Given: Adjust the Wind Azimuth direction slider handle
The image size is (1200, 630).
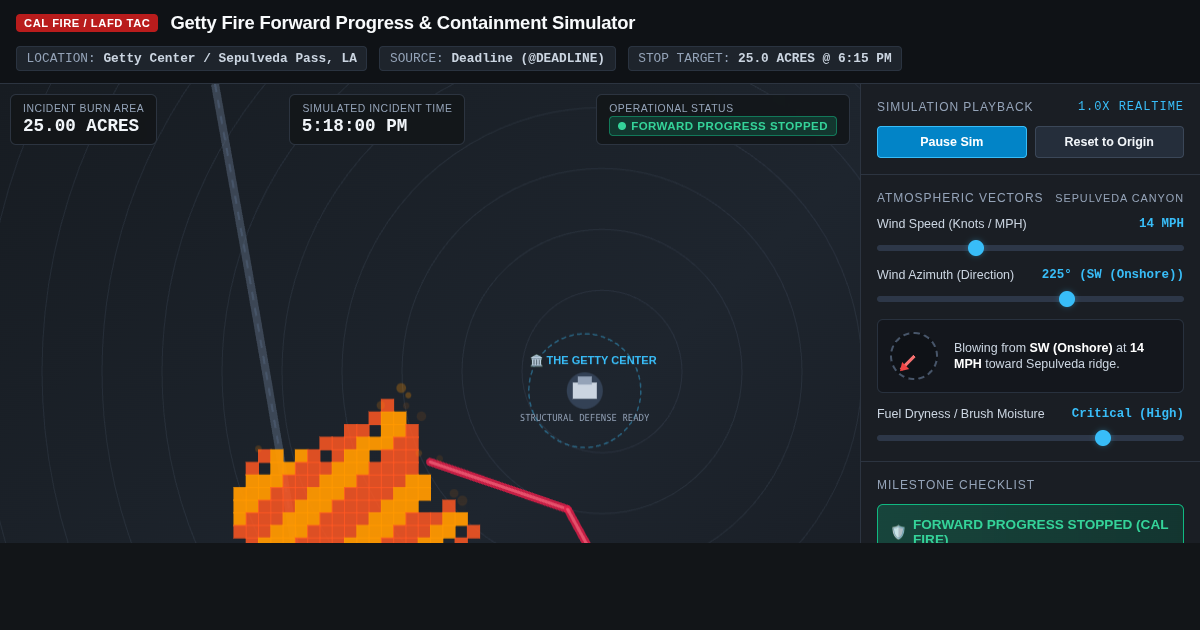Looking at the screenshot, I should tap(1067, 299).
